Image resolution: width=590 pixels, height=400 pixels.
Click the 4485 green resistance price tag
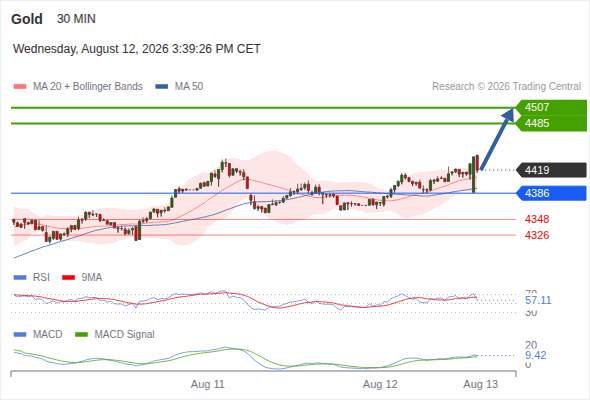pyautogui.click(x=551, y=123)
